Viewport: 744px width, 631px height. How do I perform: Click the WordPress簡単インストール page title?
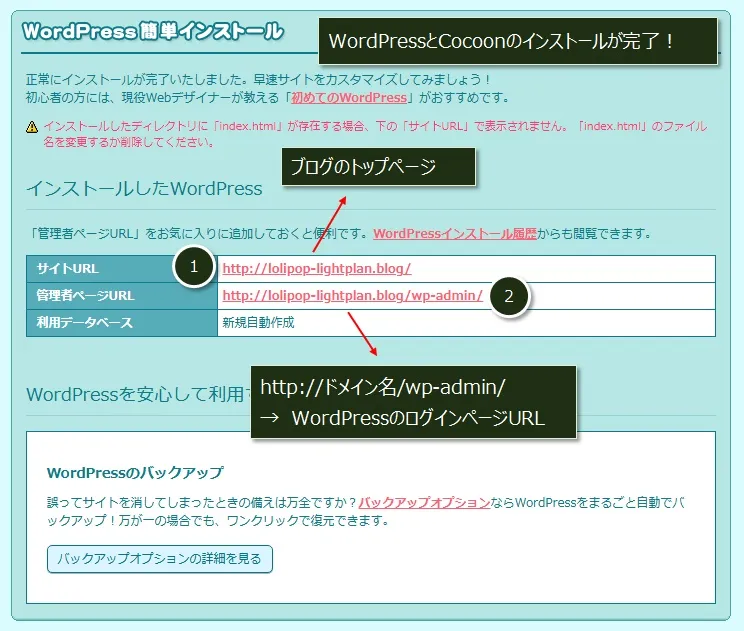152,31
